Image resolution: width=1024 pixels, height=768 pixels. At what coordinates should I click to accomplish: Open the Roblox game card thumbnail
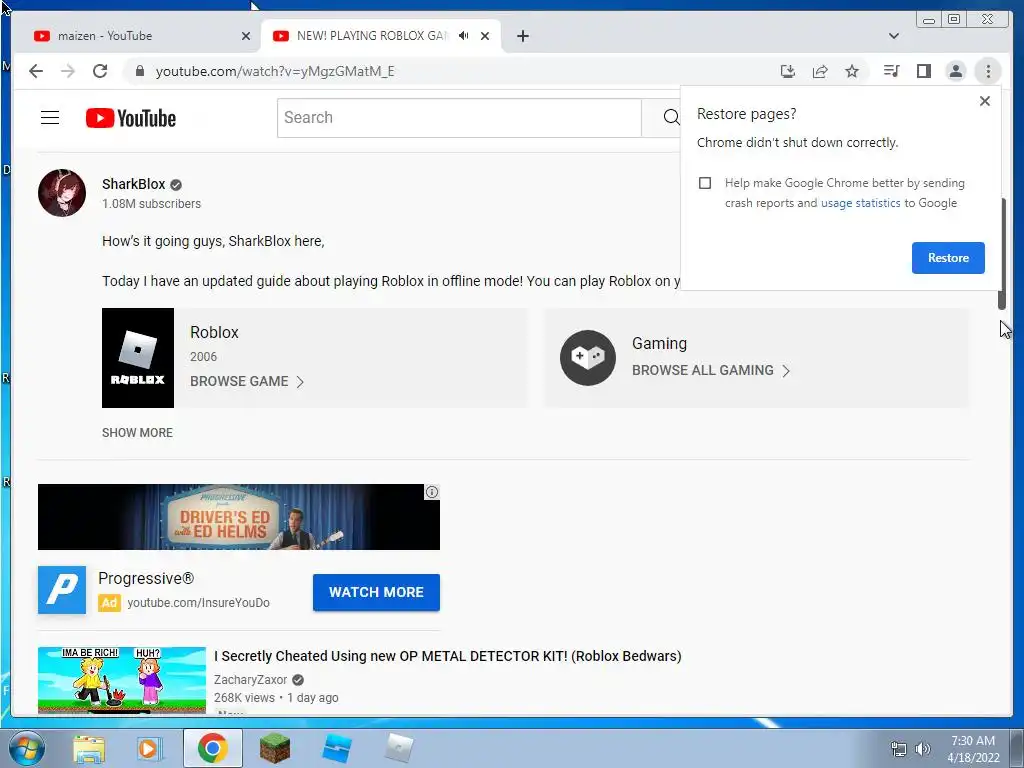pyautogui.click(x=138, y=358)
